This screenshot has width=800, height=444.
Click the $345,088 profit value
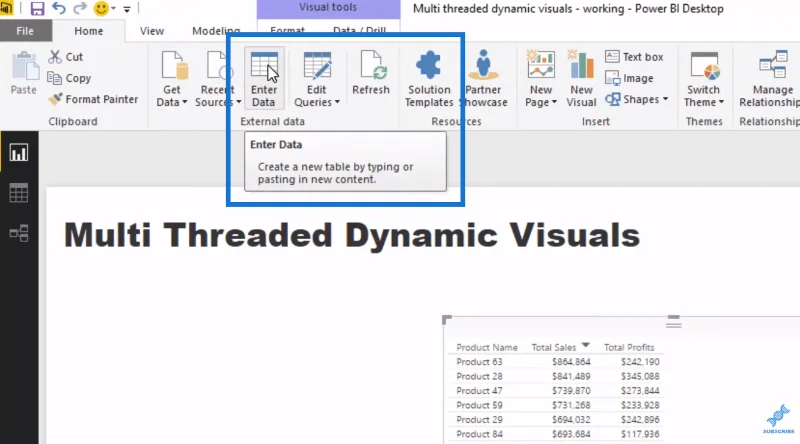tap(640, 376)
